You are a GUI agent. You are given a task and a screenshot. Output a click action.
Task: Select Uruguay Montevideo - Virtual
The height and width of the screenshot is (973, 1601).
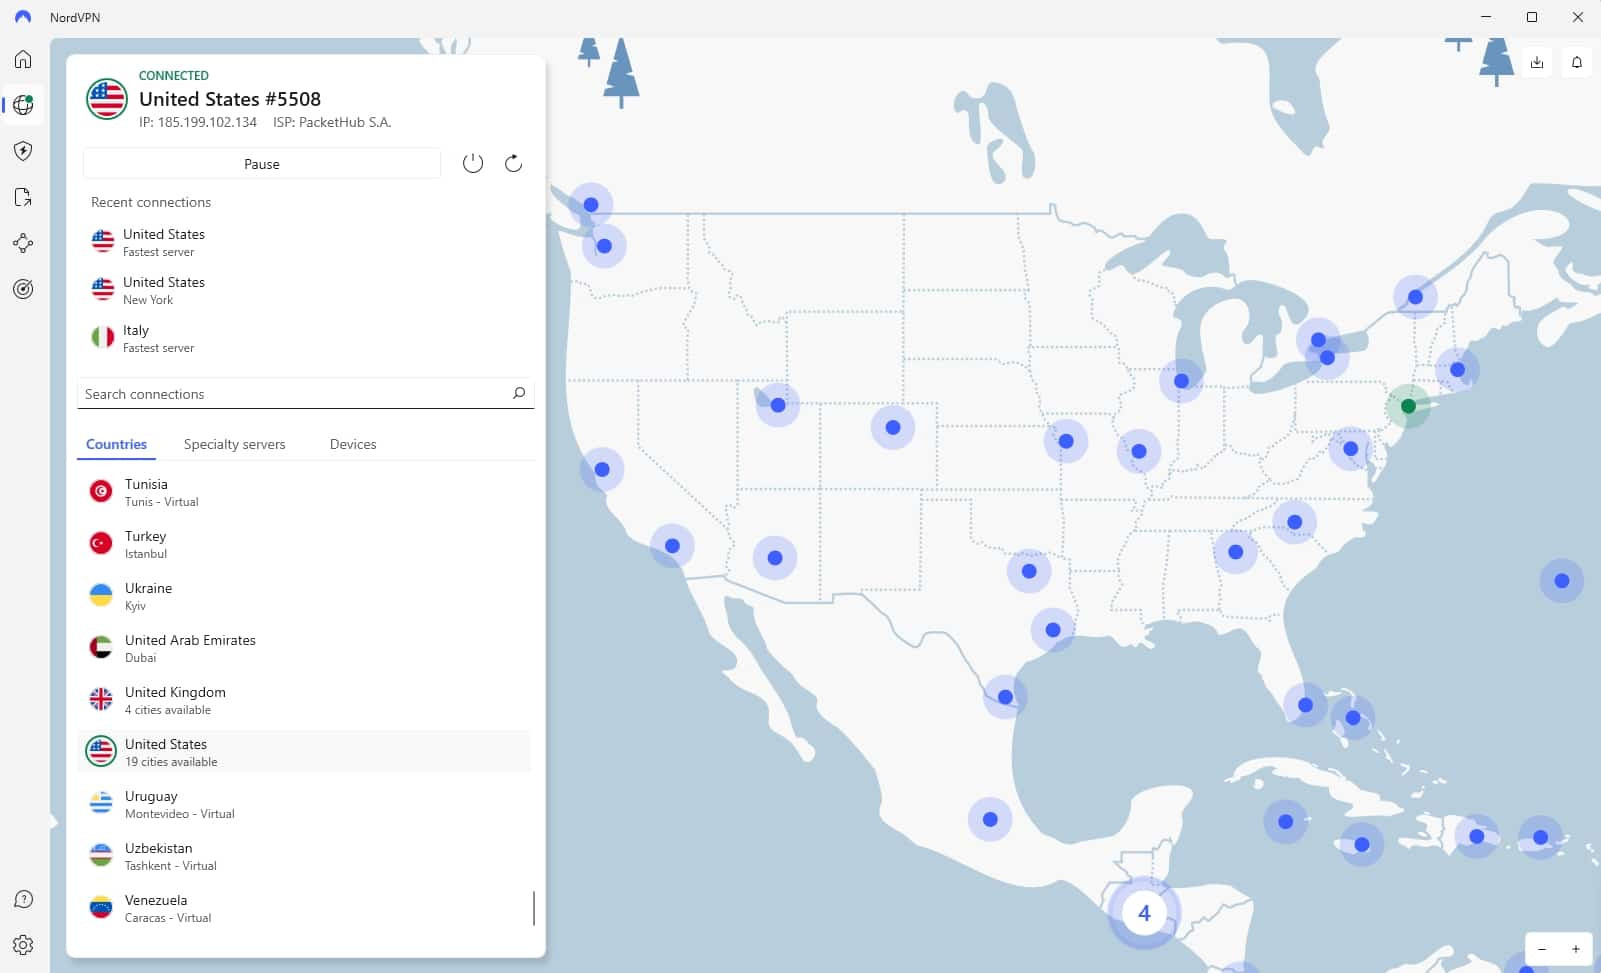point(304,804)
